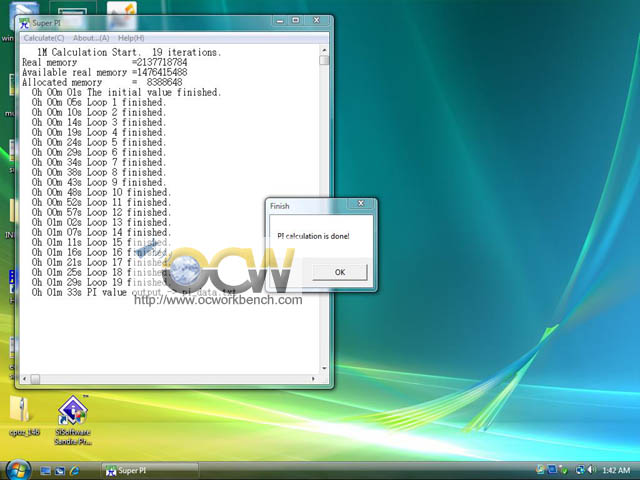Viewport: 640px width, 480px height.
Task: Open the cpuz_146 folder on desktop
Action: [x=22, y=415]
